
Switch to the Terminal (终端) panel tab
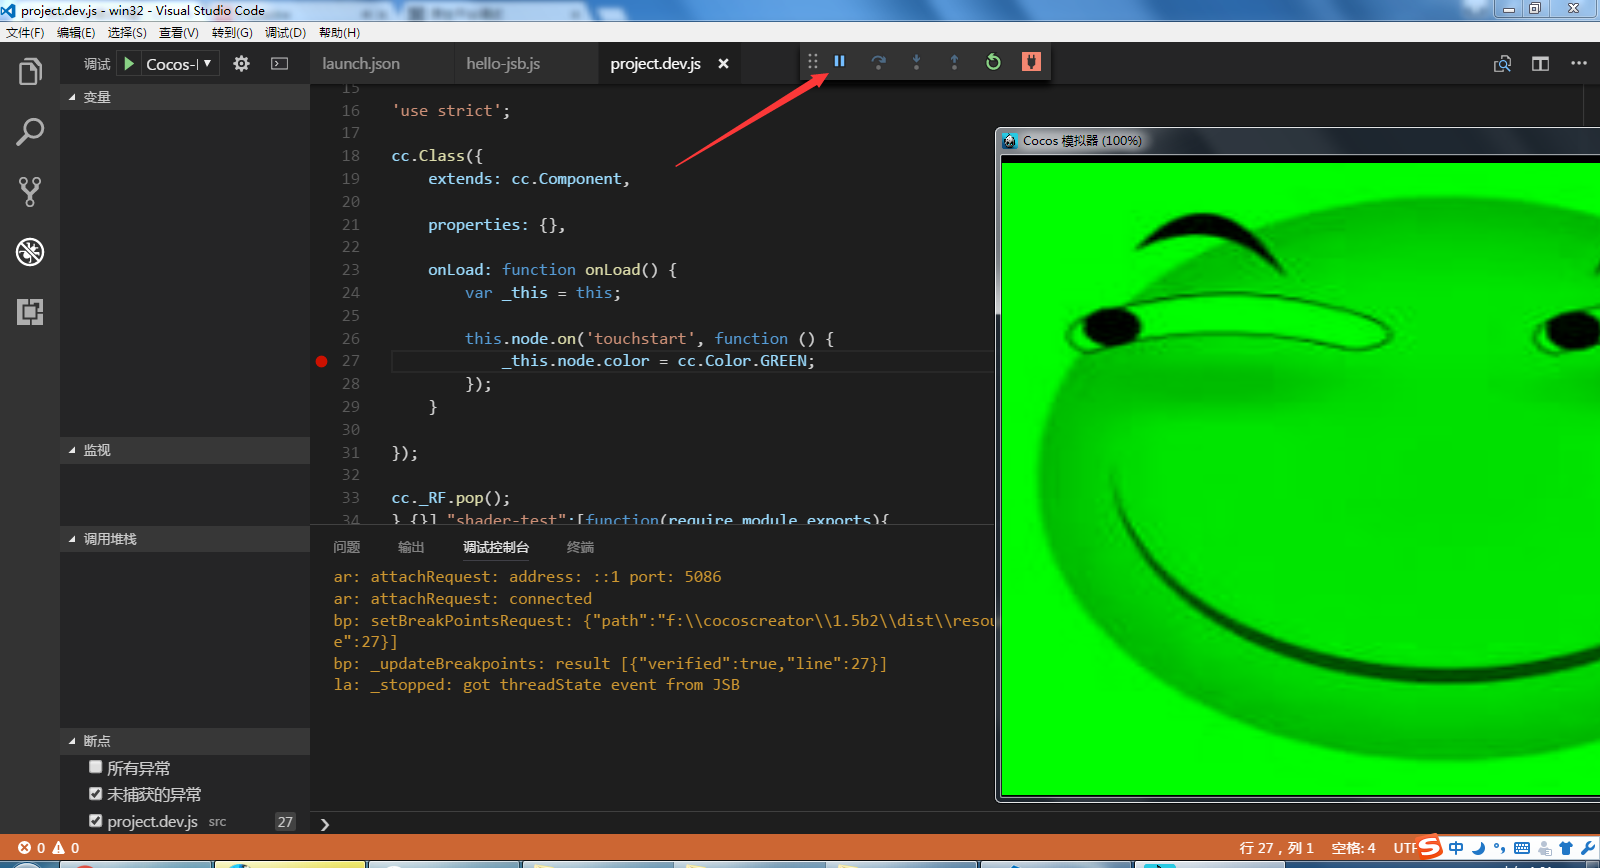pyautogui.click(x=580, y=547)
